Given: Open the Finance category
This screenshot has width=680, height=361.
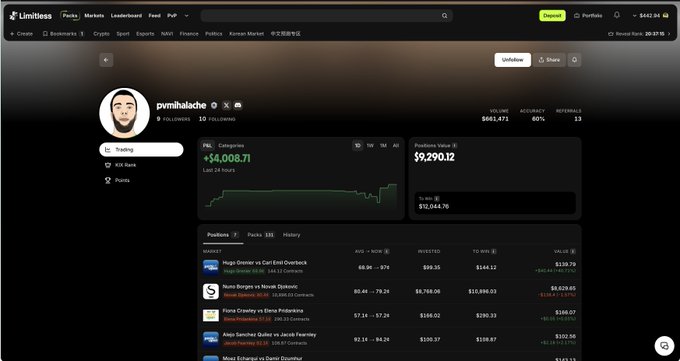Looking at the screenshot, I should 189,34.
